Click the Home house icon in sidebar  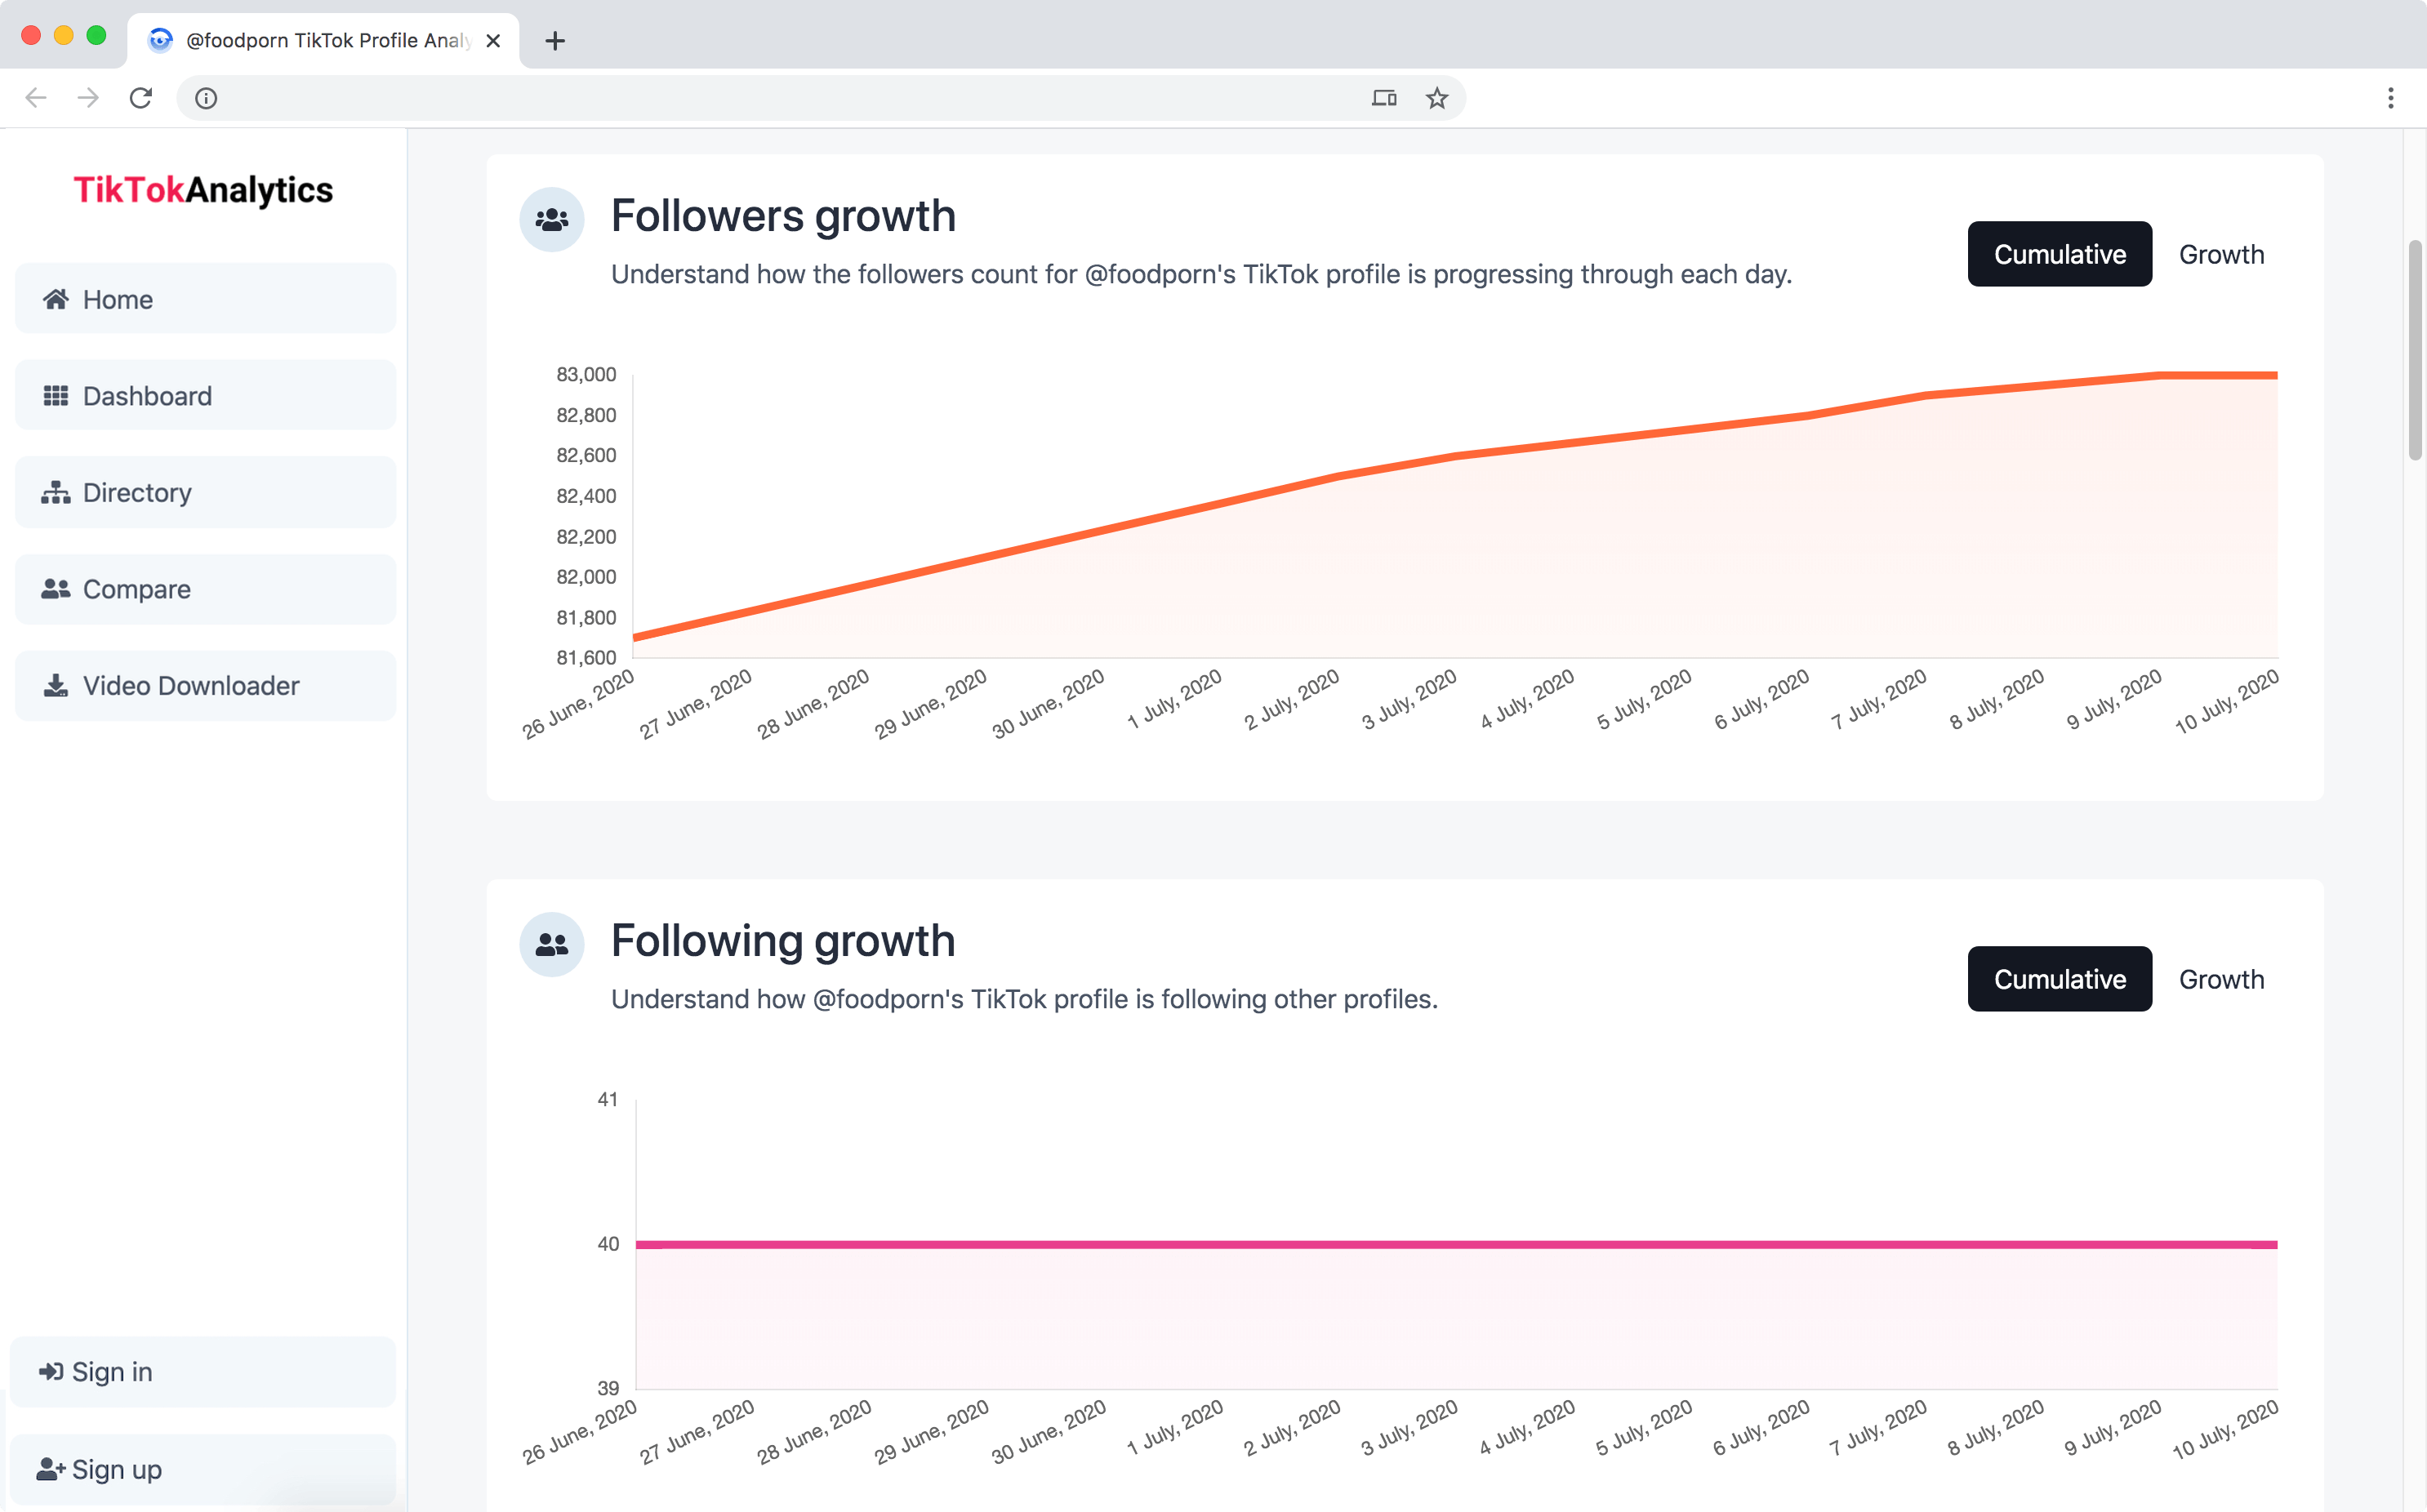pos(56,299)
